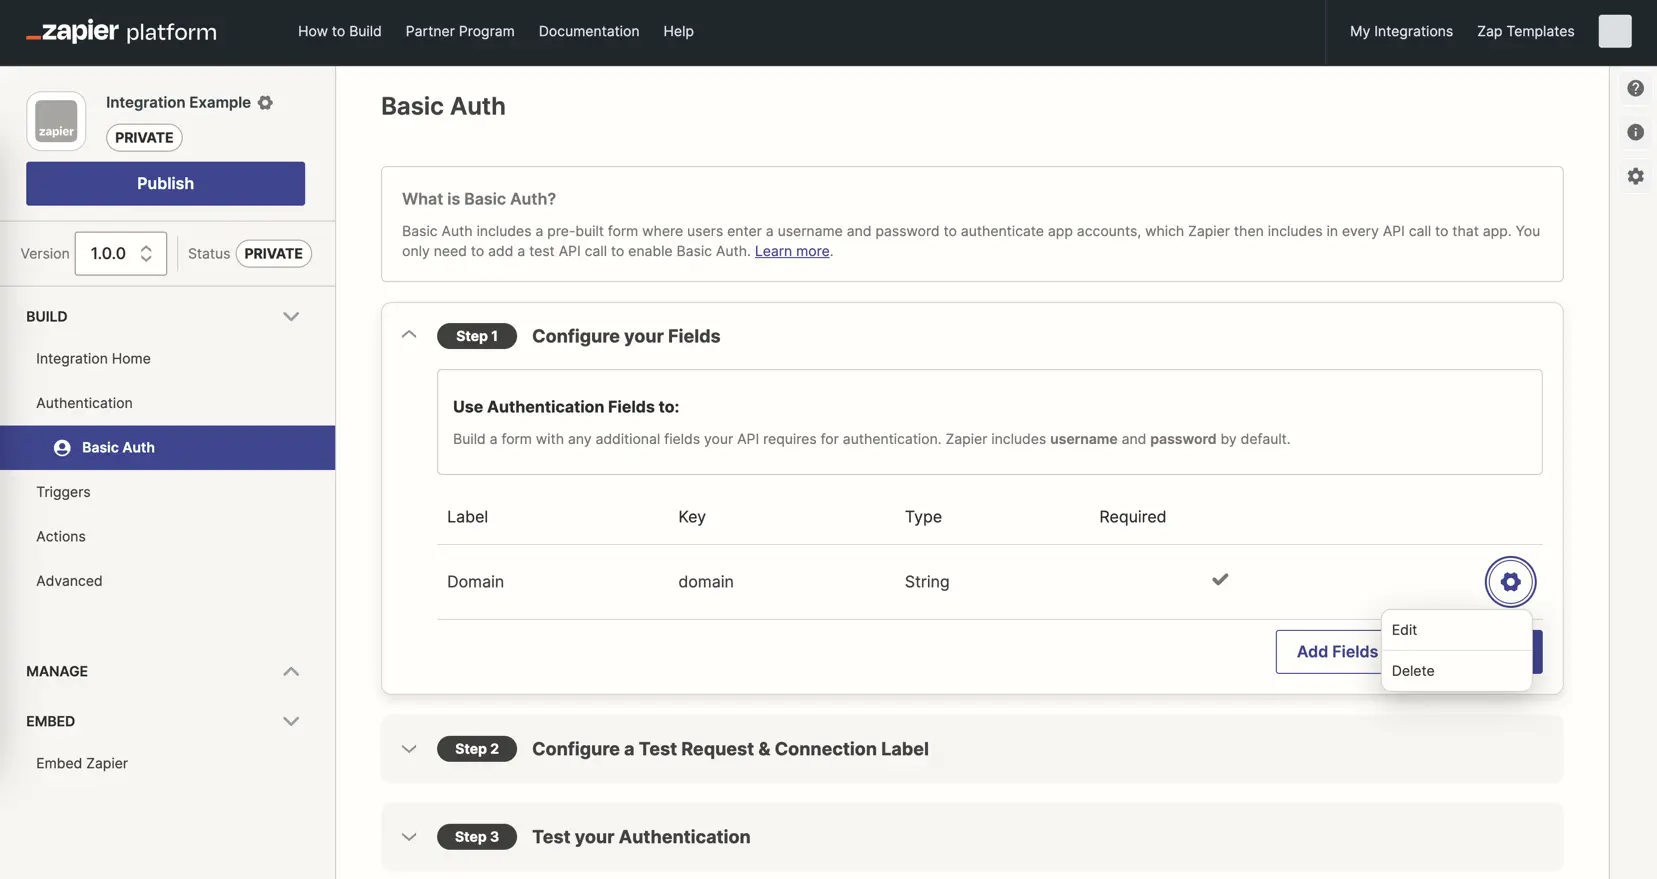Select Edit from the field menu
This screenshot has width=1657, height=879.
click(x=1456, y=630)
